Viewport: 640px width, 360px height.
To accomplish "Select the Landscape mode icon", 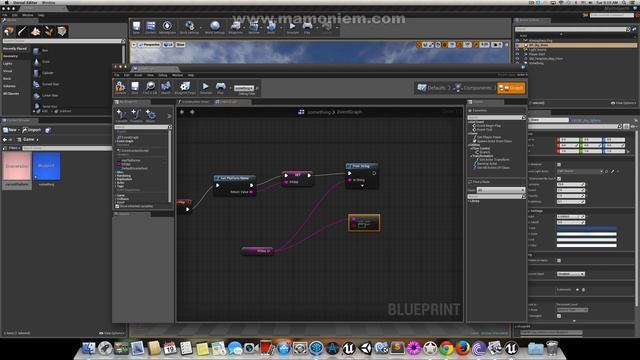I will point(36,31).
